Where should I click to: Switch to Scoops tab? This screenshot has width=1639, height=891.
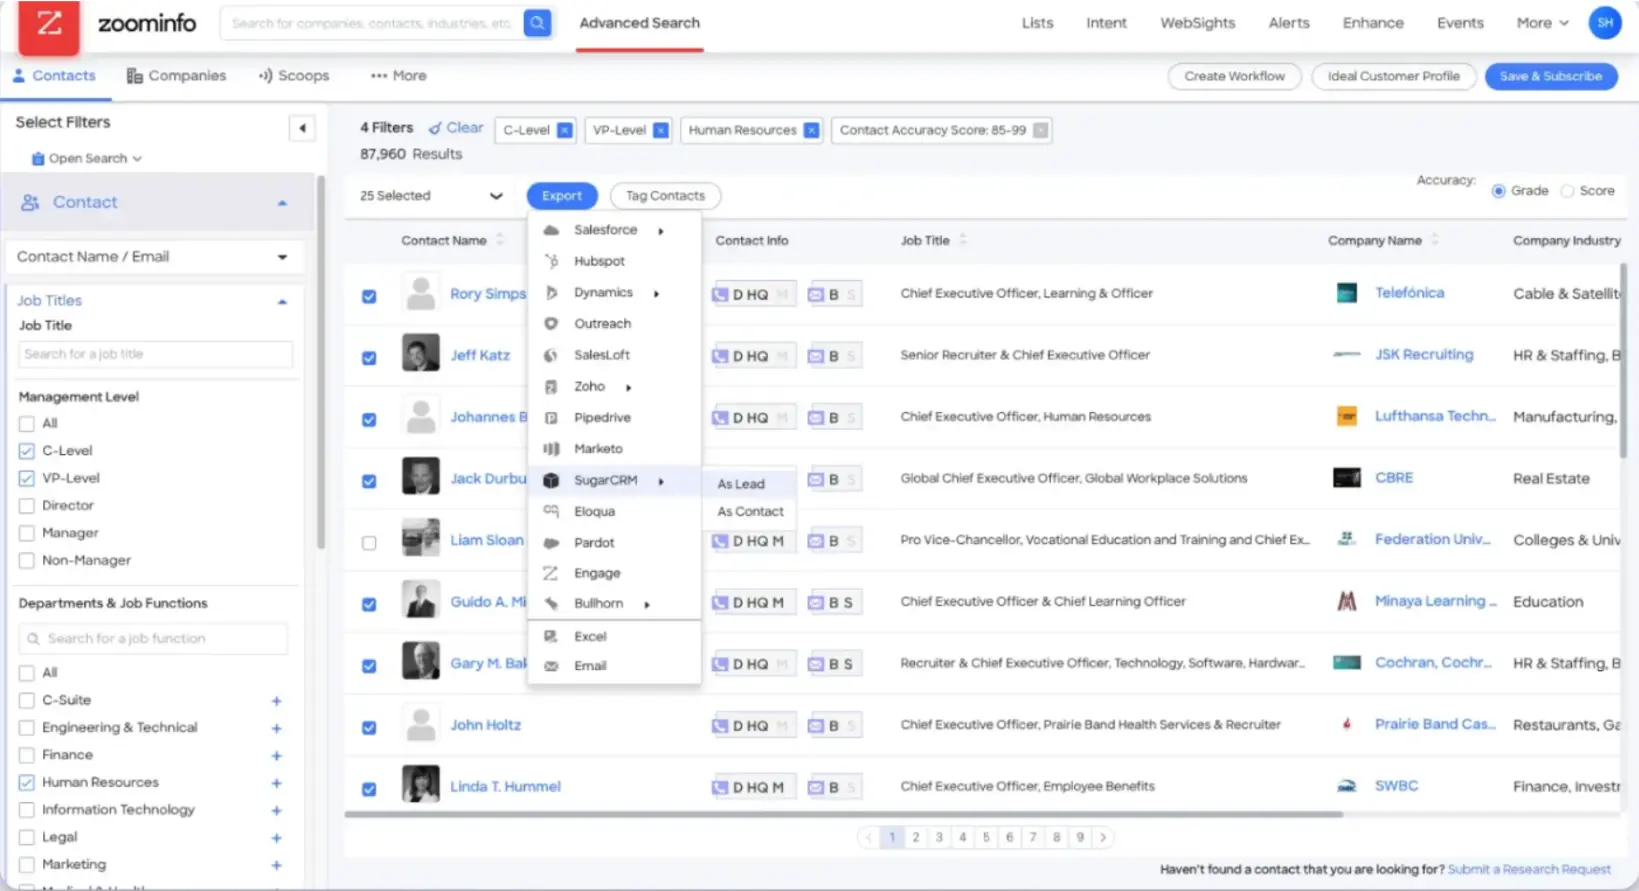click(294, 76)
